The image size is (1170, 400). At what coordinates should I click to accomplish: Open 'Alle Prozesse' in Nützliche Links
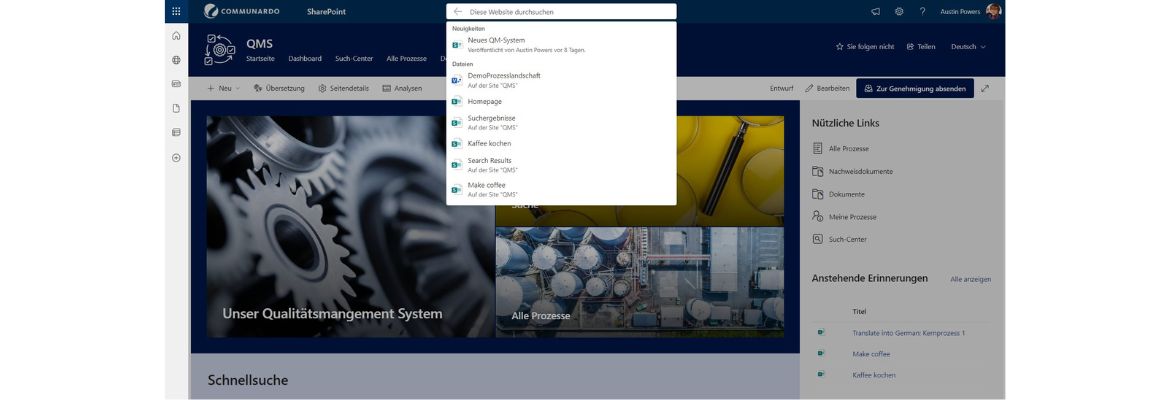pos(848,148)
